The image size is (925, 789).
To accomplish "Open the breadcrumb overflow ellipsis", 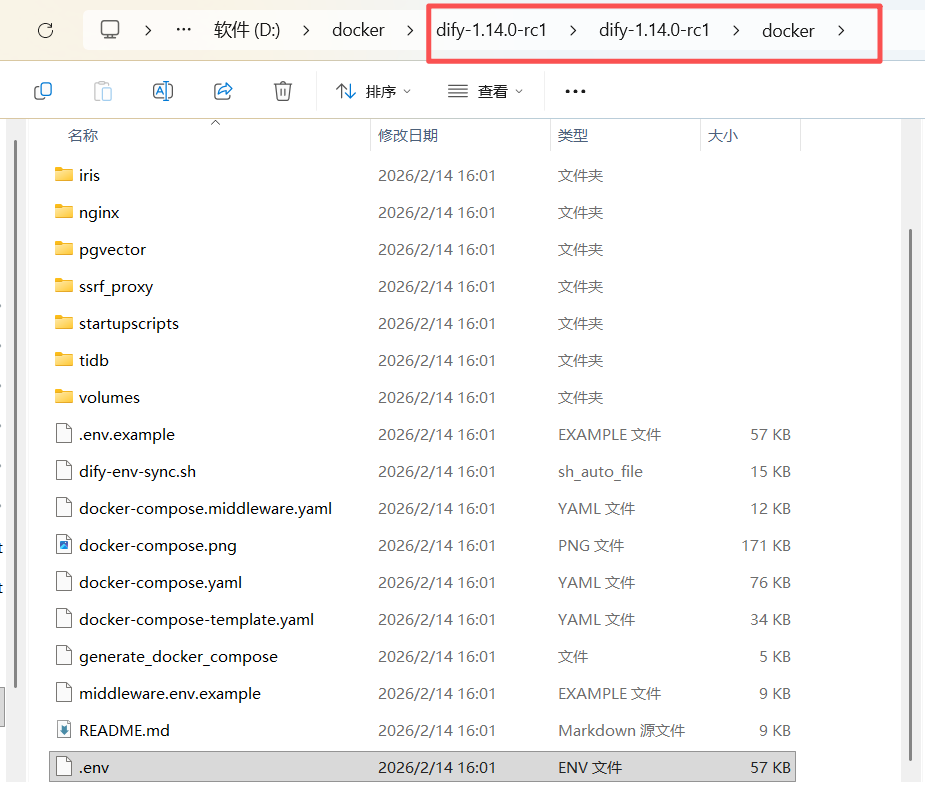I will click(x=183, y=30).
